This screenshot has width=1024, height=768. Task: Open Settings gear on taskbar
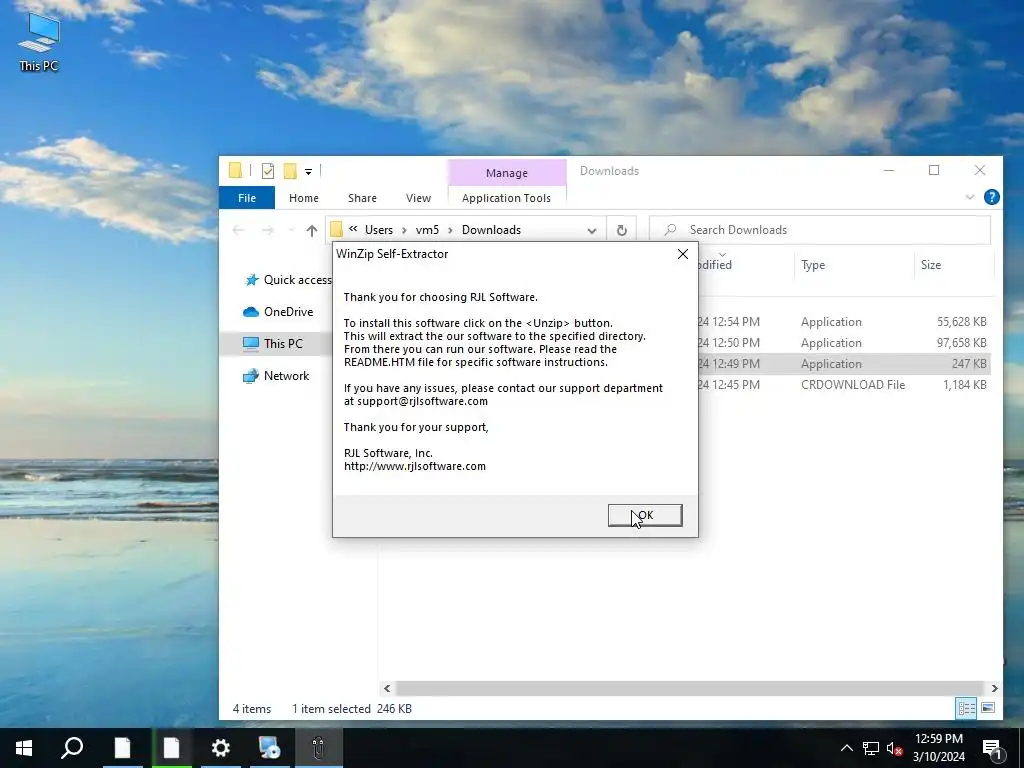[x=220, y=748]
